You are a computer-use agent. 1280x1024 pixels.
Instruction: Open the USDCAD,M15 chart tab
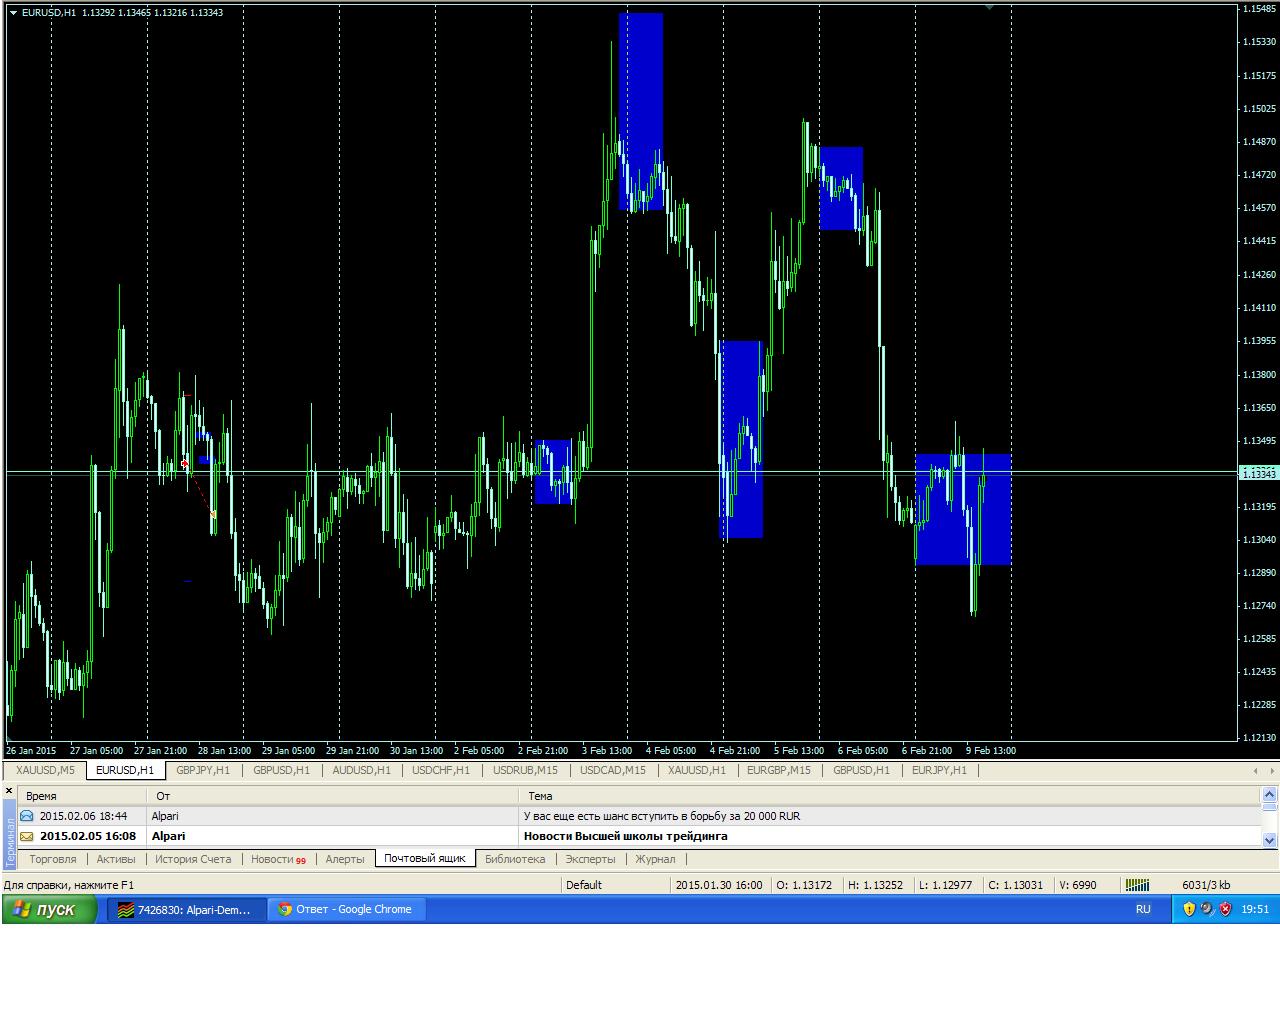tap(612, 770)
